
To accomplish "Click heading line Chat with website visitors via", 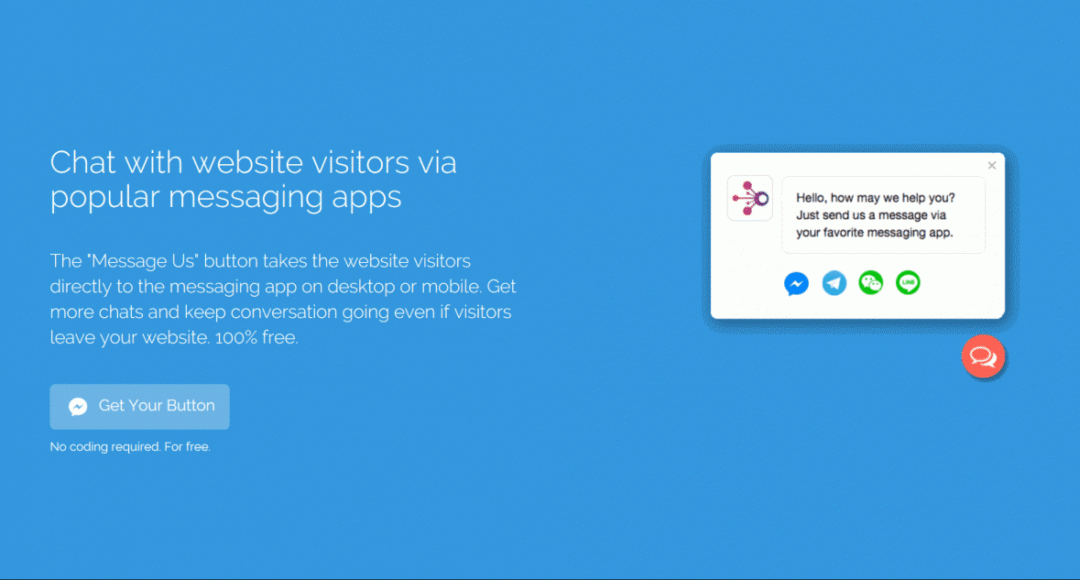I will (253, 163).
